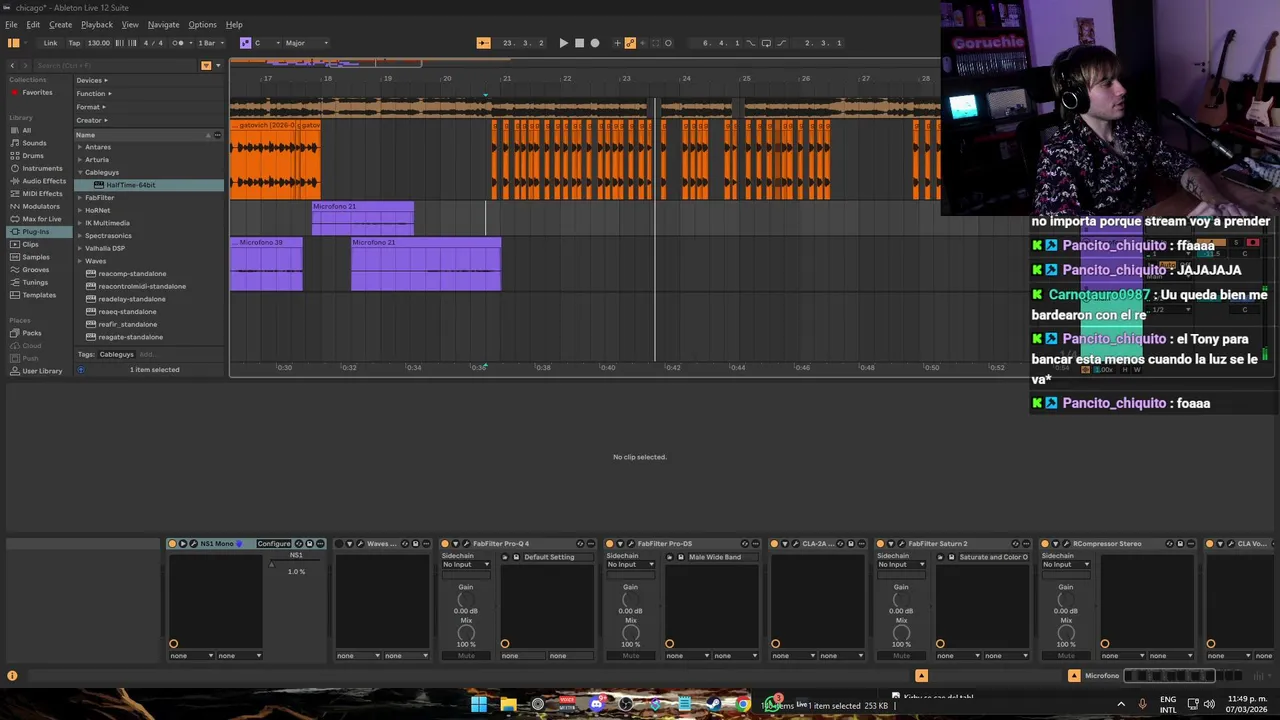Enable the Waves device activator
The width and height of the screenshot is (1280, 720).
pyautogui.click(x=338, y=544)
